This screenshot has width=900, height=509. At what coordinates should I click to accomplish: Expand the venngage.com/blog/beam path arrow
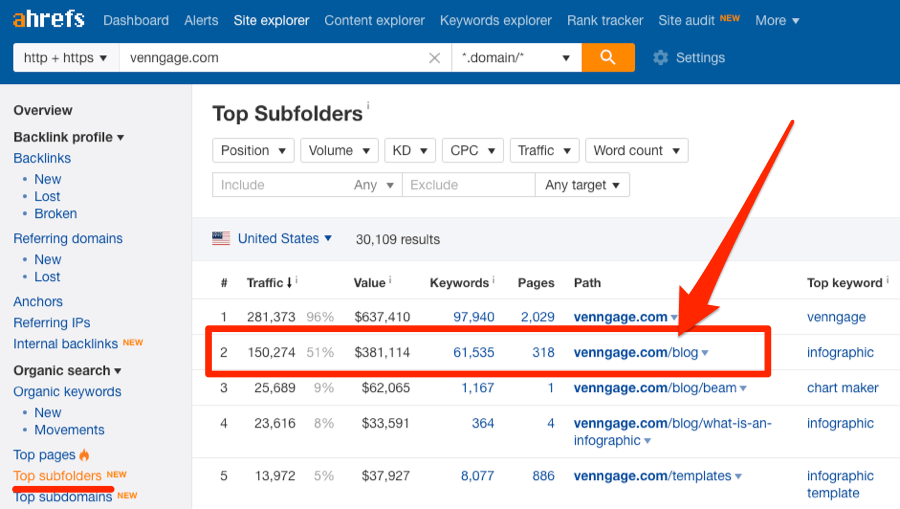(x=743, y=388)
